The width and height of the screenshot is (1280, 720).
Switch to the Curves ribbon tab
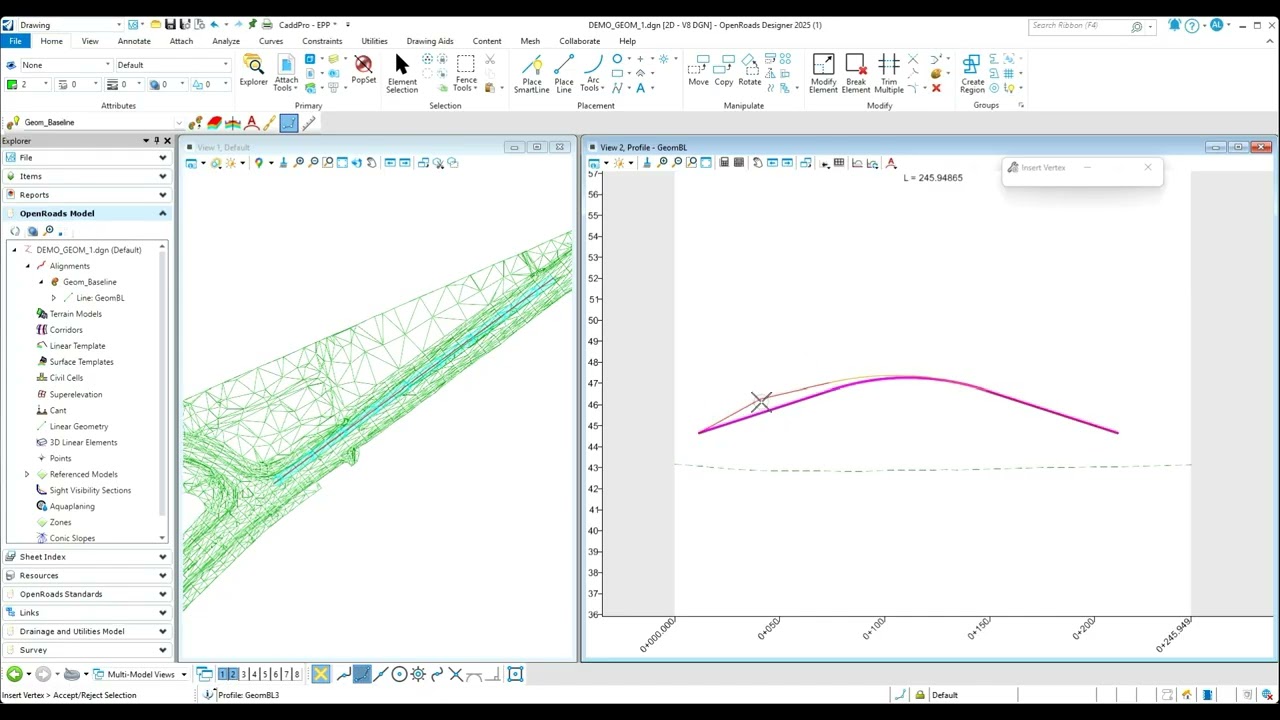(271, 41)
